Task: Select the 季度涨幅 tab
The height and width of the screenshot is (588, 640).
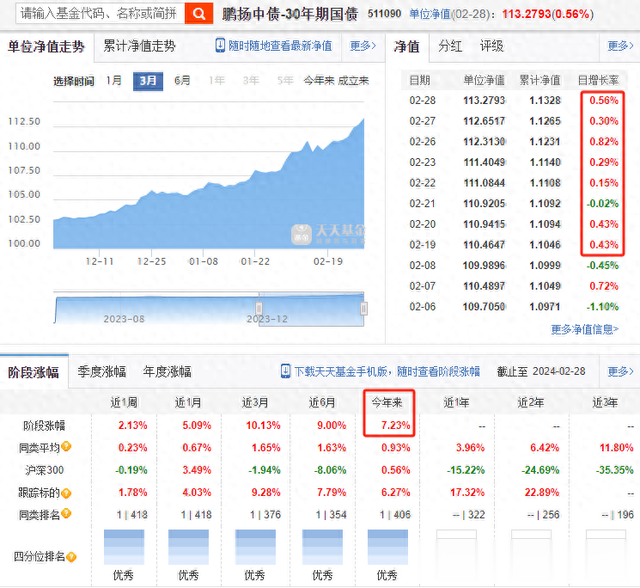Action: pyautogui.click(x=102, y=371)
